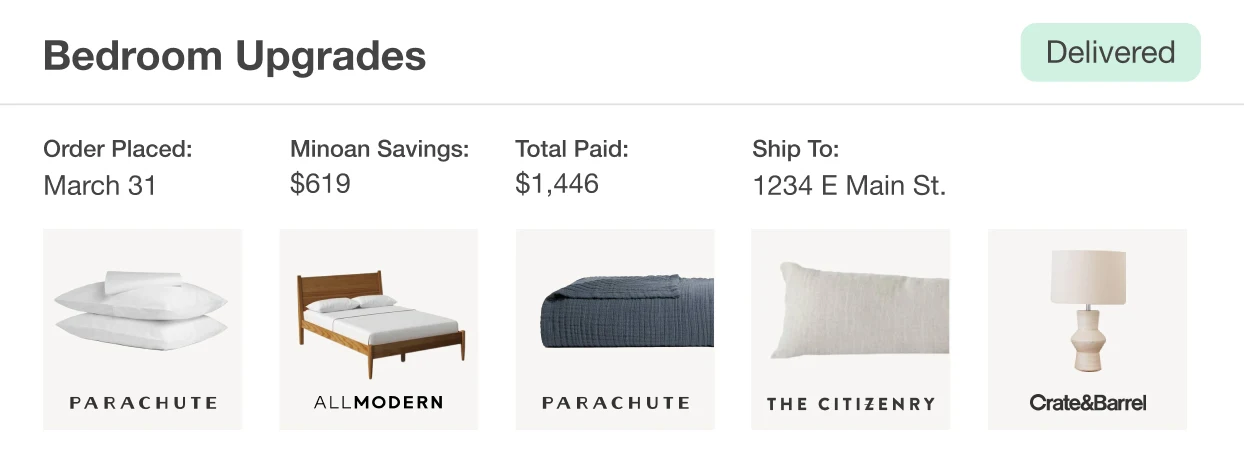This screenshot has height=475, width=1244.
Task: Click the Crate&Barrel brand logo
Action: click(x=1087, y=403)
